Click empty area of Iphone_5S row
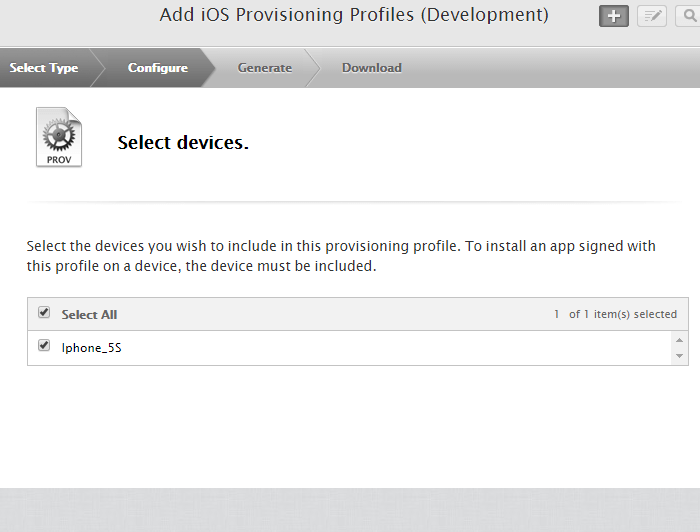The image size is (700, 532). (x=400, y=348)
